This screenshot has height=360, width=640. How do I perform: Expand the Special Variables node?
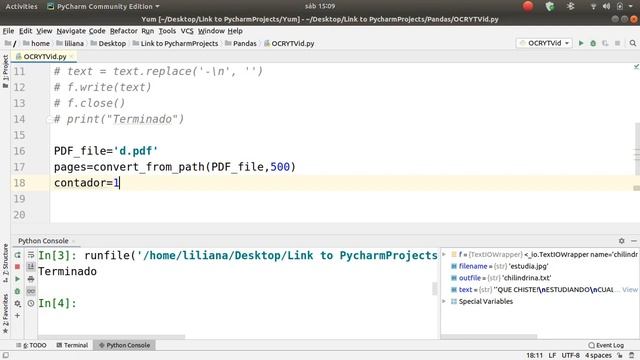point(444,301)
